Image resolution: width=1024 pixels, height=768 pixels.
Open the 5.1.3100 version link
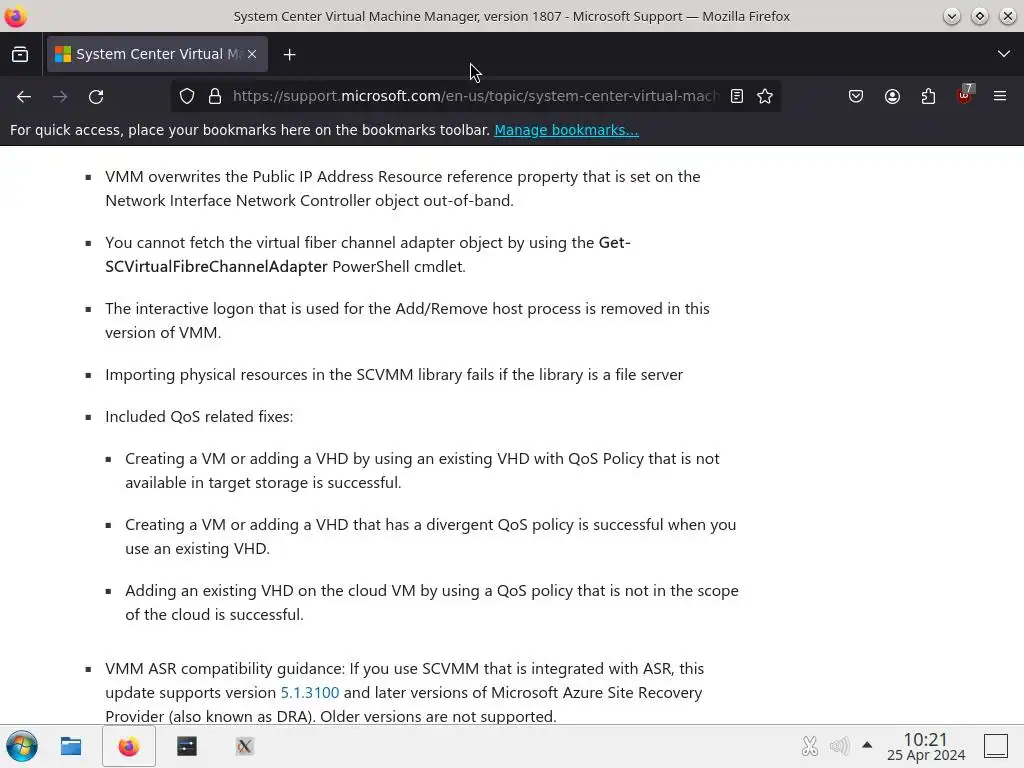coord(310,692)
